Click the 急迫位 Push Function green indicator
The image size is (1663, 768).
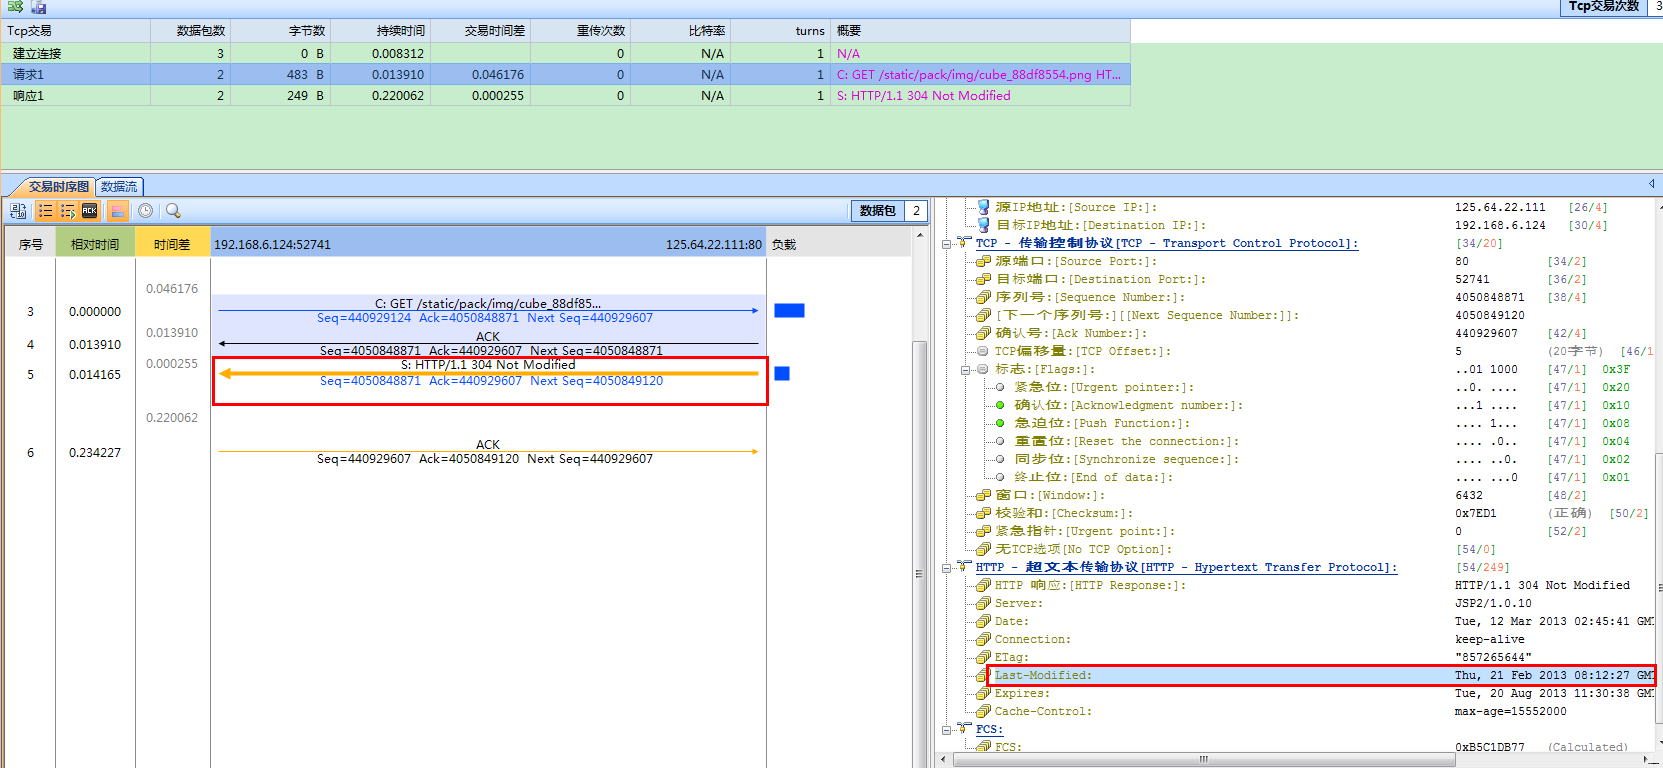click(1000, 423)
